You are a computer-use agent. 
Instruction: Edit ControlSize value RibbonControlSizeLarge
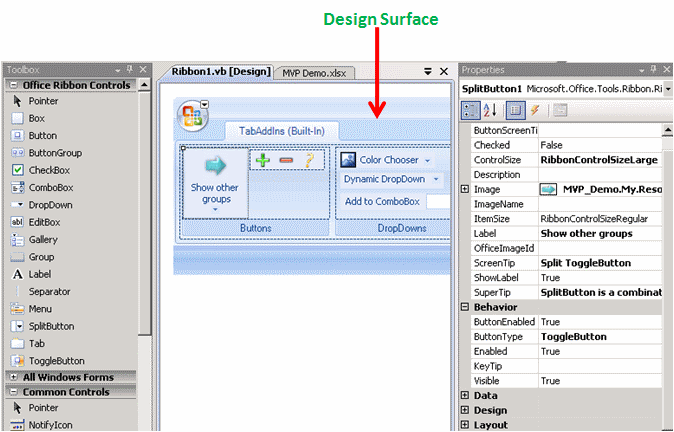tap(600, 160)
